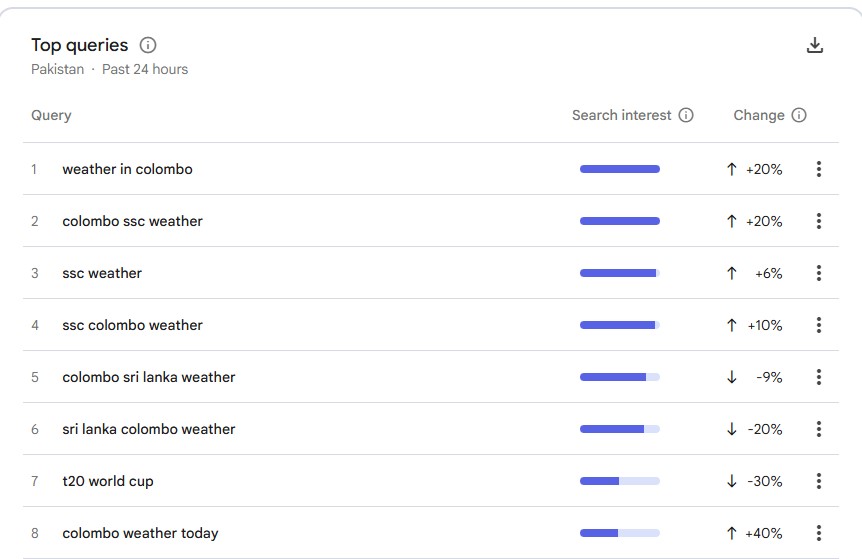Click info icon beside Search interest header
The height and width of the screenshot is (559, 862).
[x=686, y=115]
